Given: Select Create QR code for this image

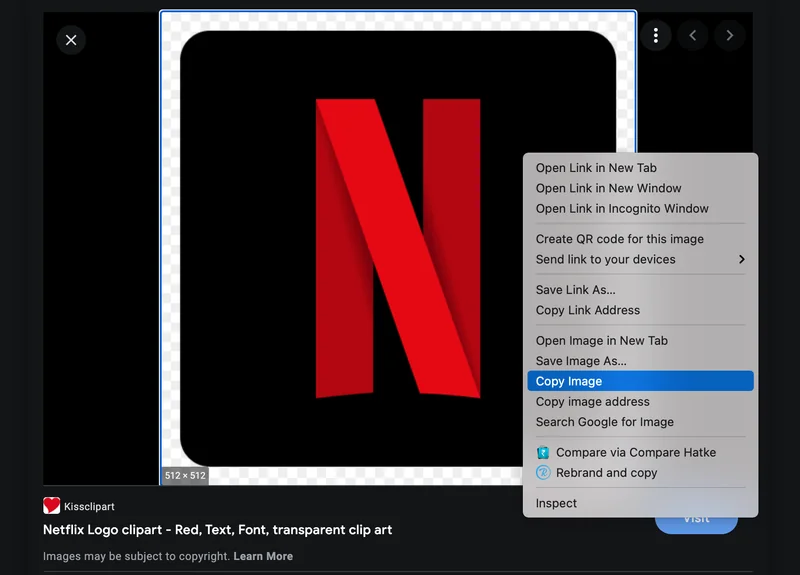Looking at the screenshot, I should 619,239.
